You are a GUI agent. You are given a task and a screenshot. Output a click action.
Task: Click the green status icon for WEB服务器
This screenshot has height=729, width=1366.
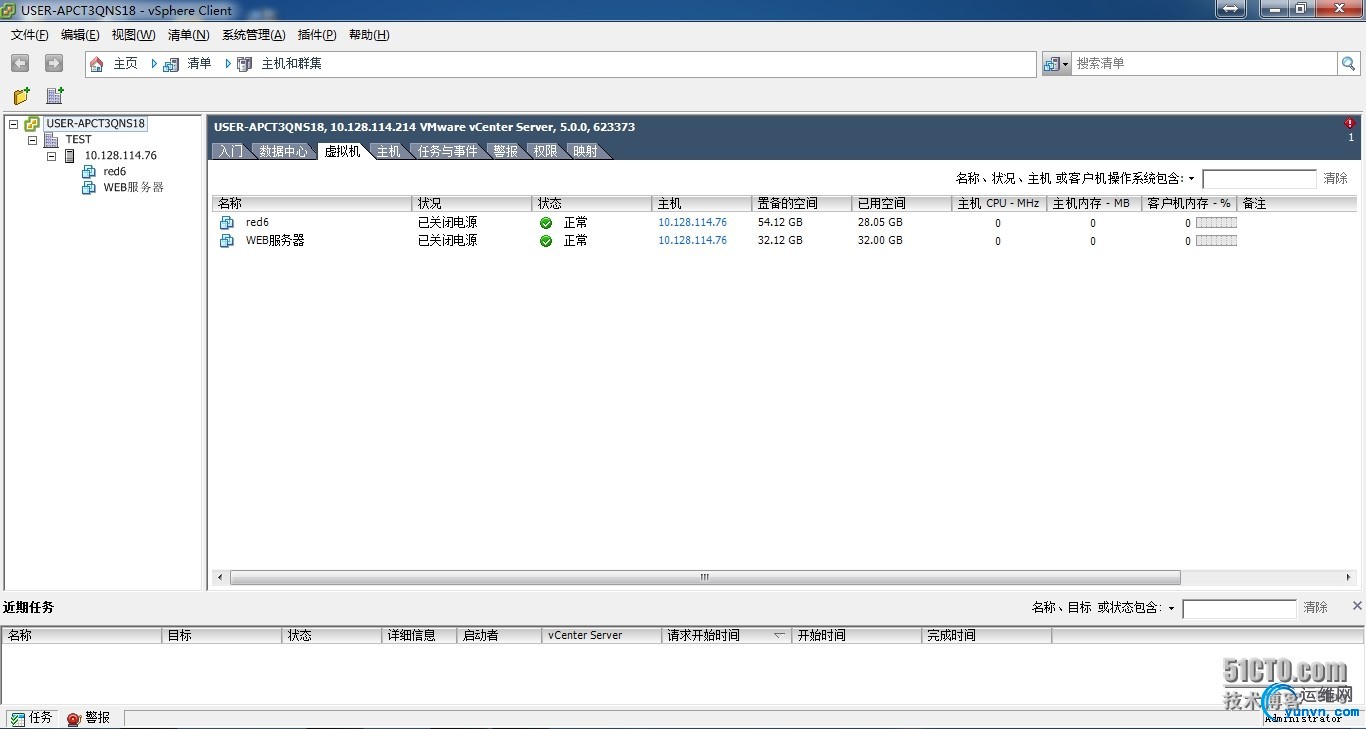point(546,241)
